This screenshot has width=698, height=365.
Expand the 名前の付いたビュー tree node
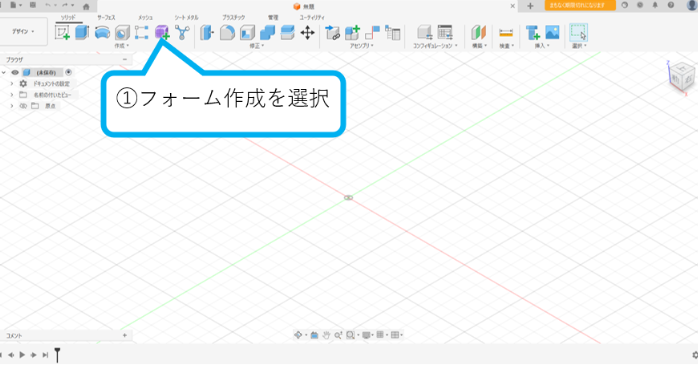(12, 95)
